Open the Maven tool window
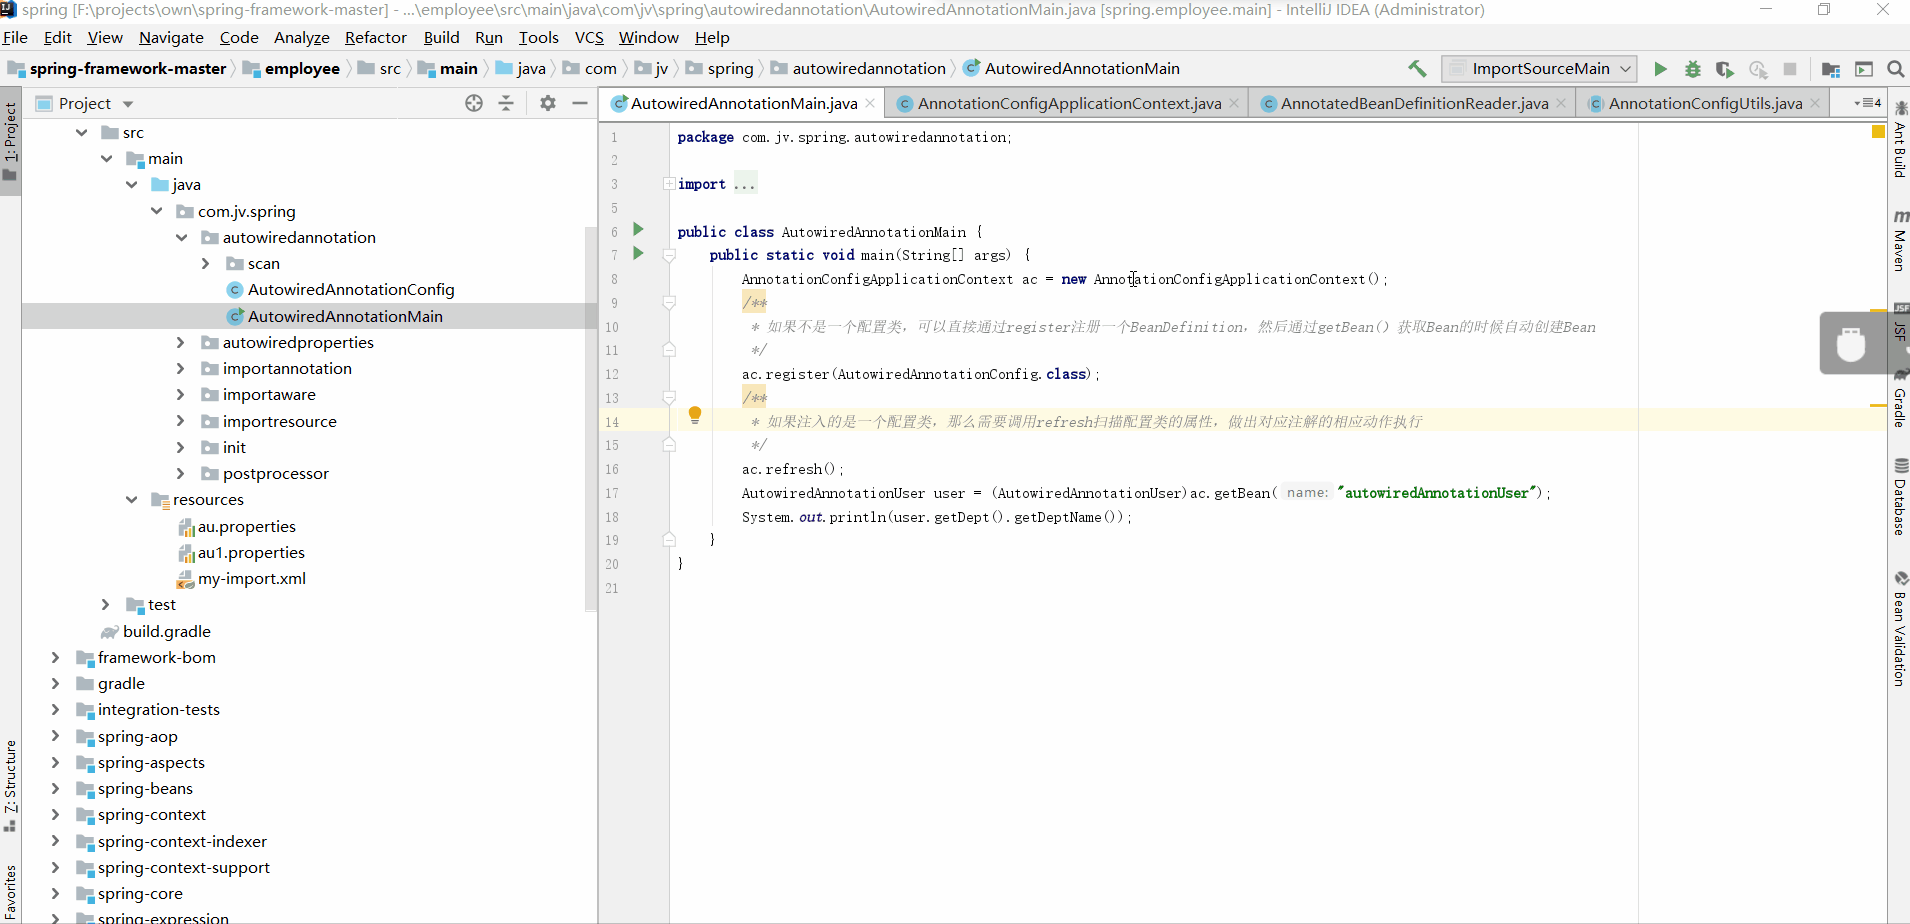The image size is (1910, 924). pos(1899,241)
